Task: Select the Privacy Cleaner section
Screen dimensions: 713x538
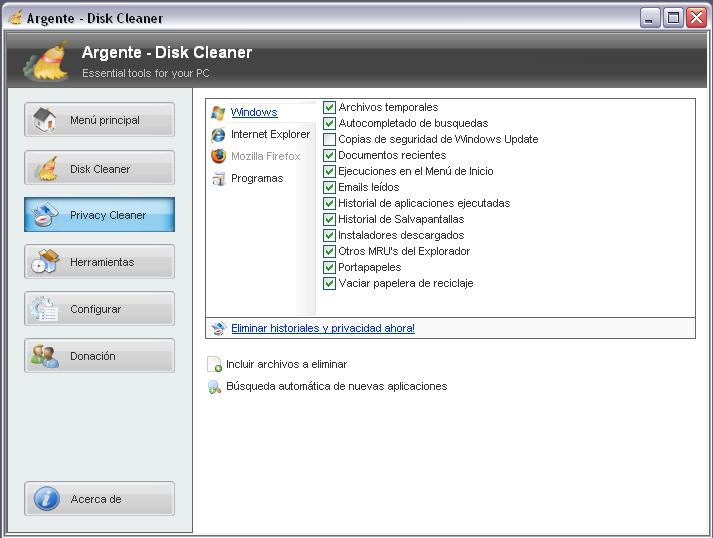Action: point(99,215)
